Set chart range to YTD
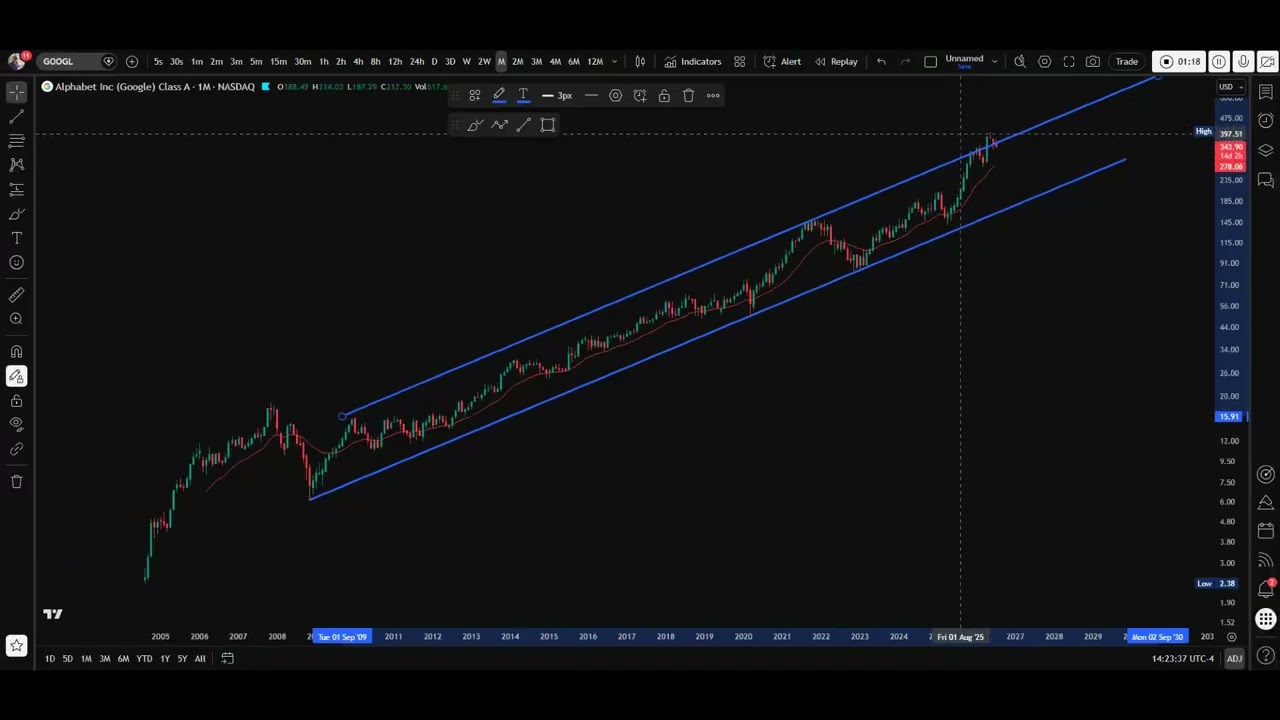This screenshot has width=1280, height=720. [x=144, y=658]
